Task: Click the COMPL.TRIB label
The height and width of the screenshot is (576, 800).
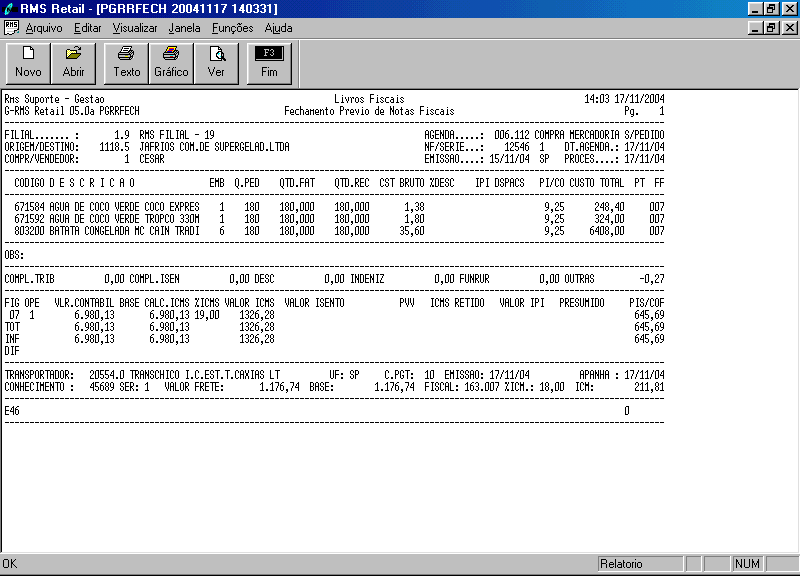Action: click(x=29, y=279)
